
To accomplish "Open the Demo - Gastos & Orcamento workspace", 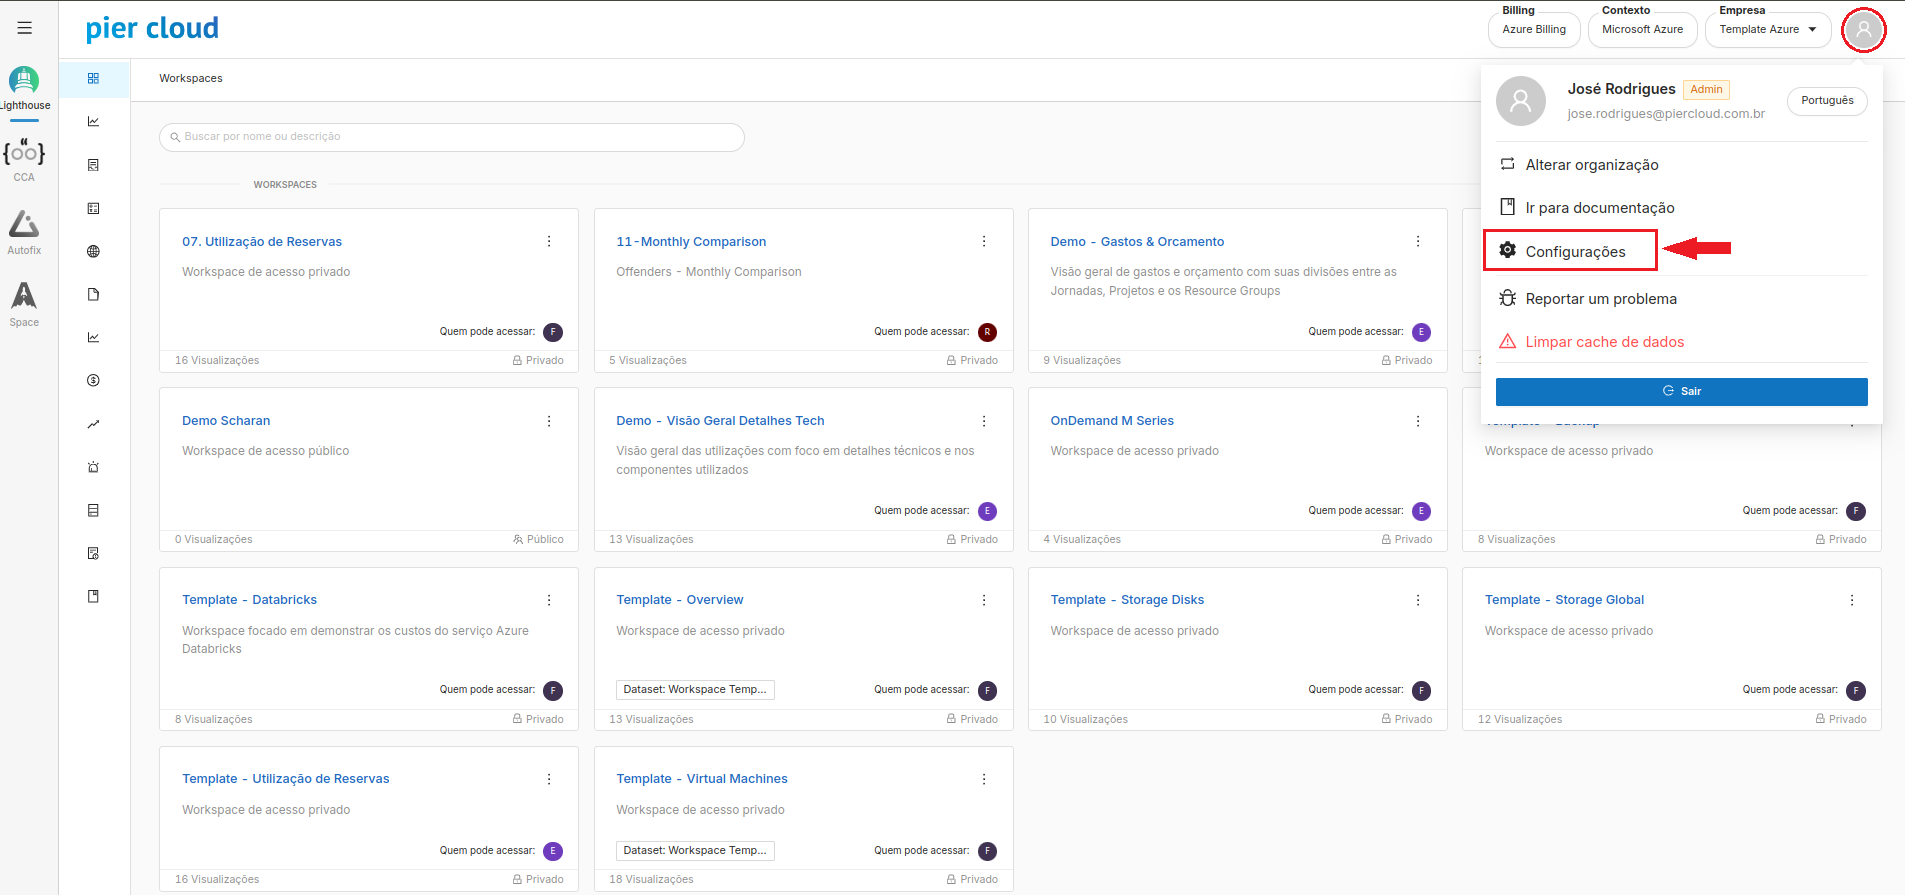I will pyautogui.click(x=1137, y=242).
